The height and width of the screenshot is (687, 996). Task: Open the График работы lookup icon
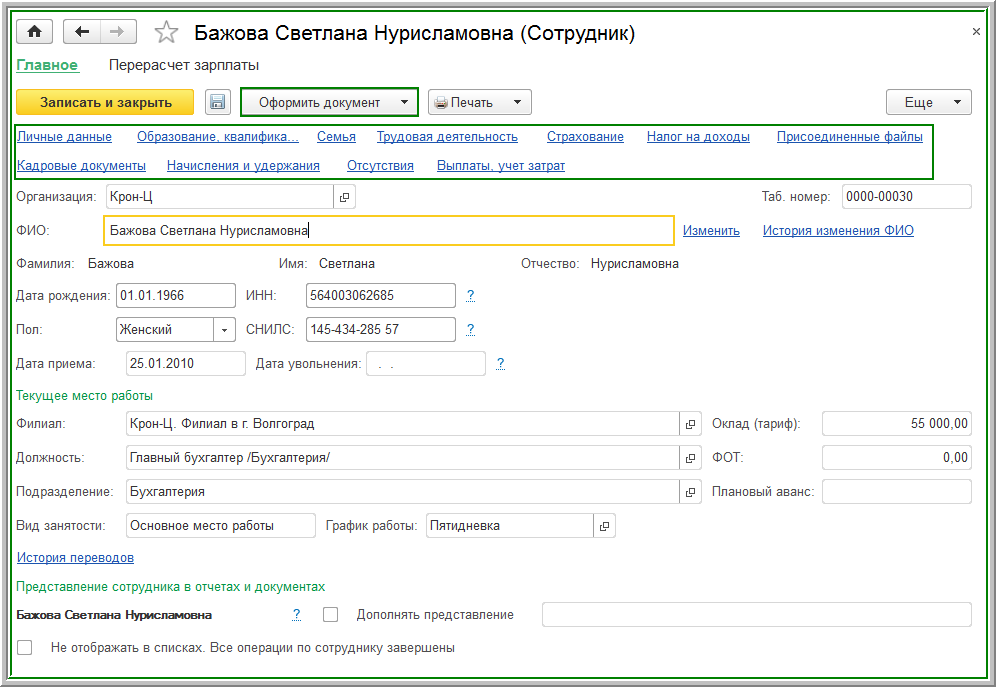point(604,525)
